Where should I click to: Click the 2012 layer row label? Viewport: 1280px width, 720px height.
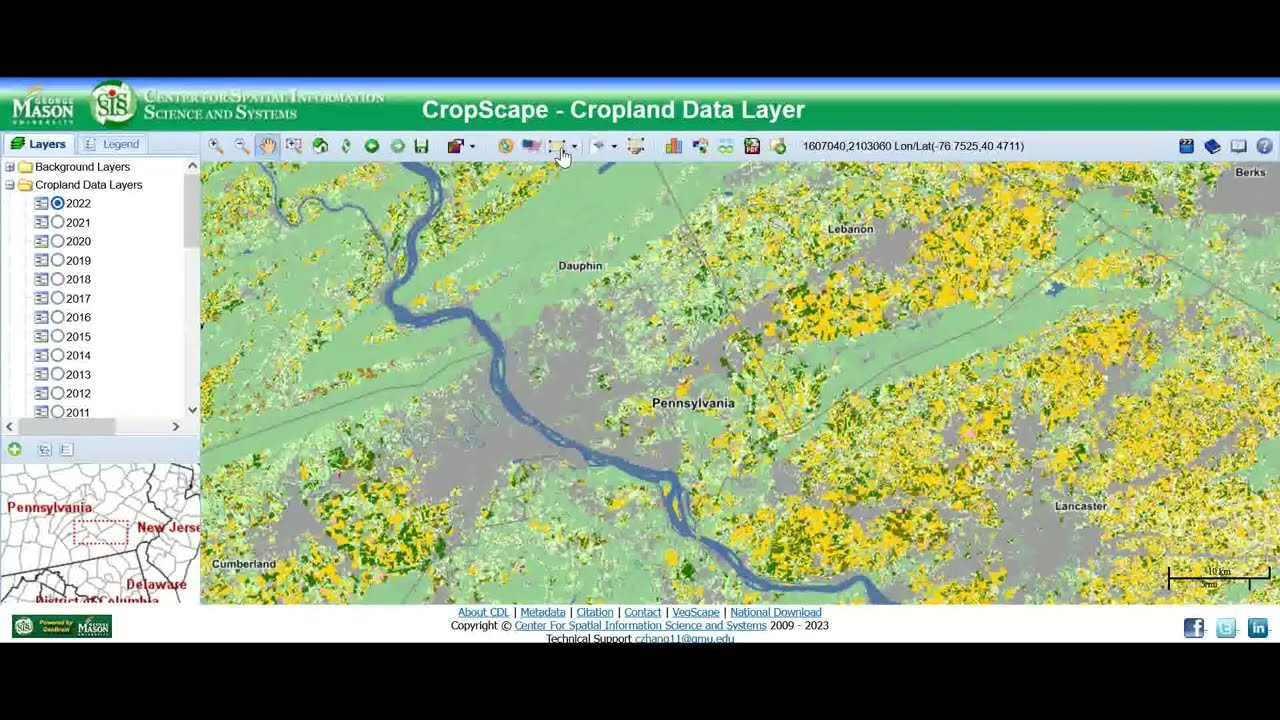[x=78, y=393]
